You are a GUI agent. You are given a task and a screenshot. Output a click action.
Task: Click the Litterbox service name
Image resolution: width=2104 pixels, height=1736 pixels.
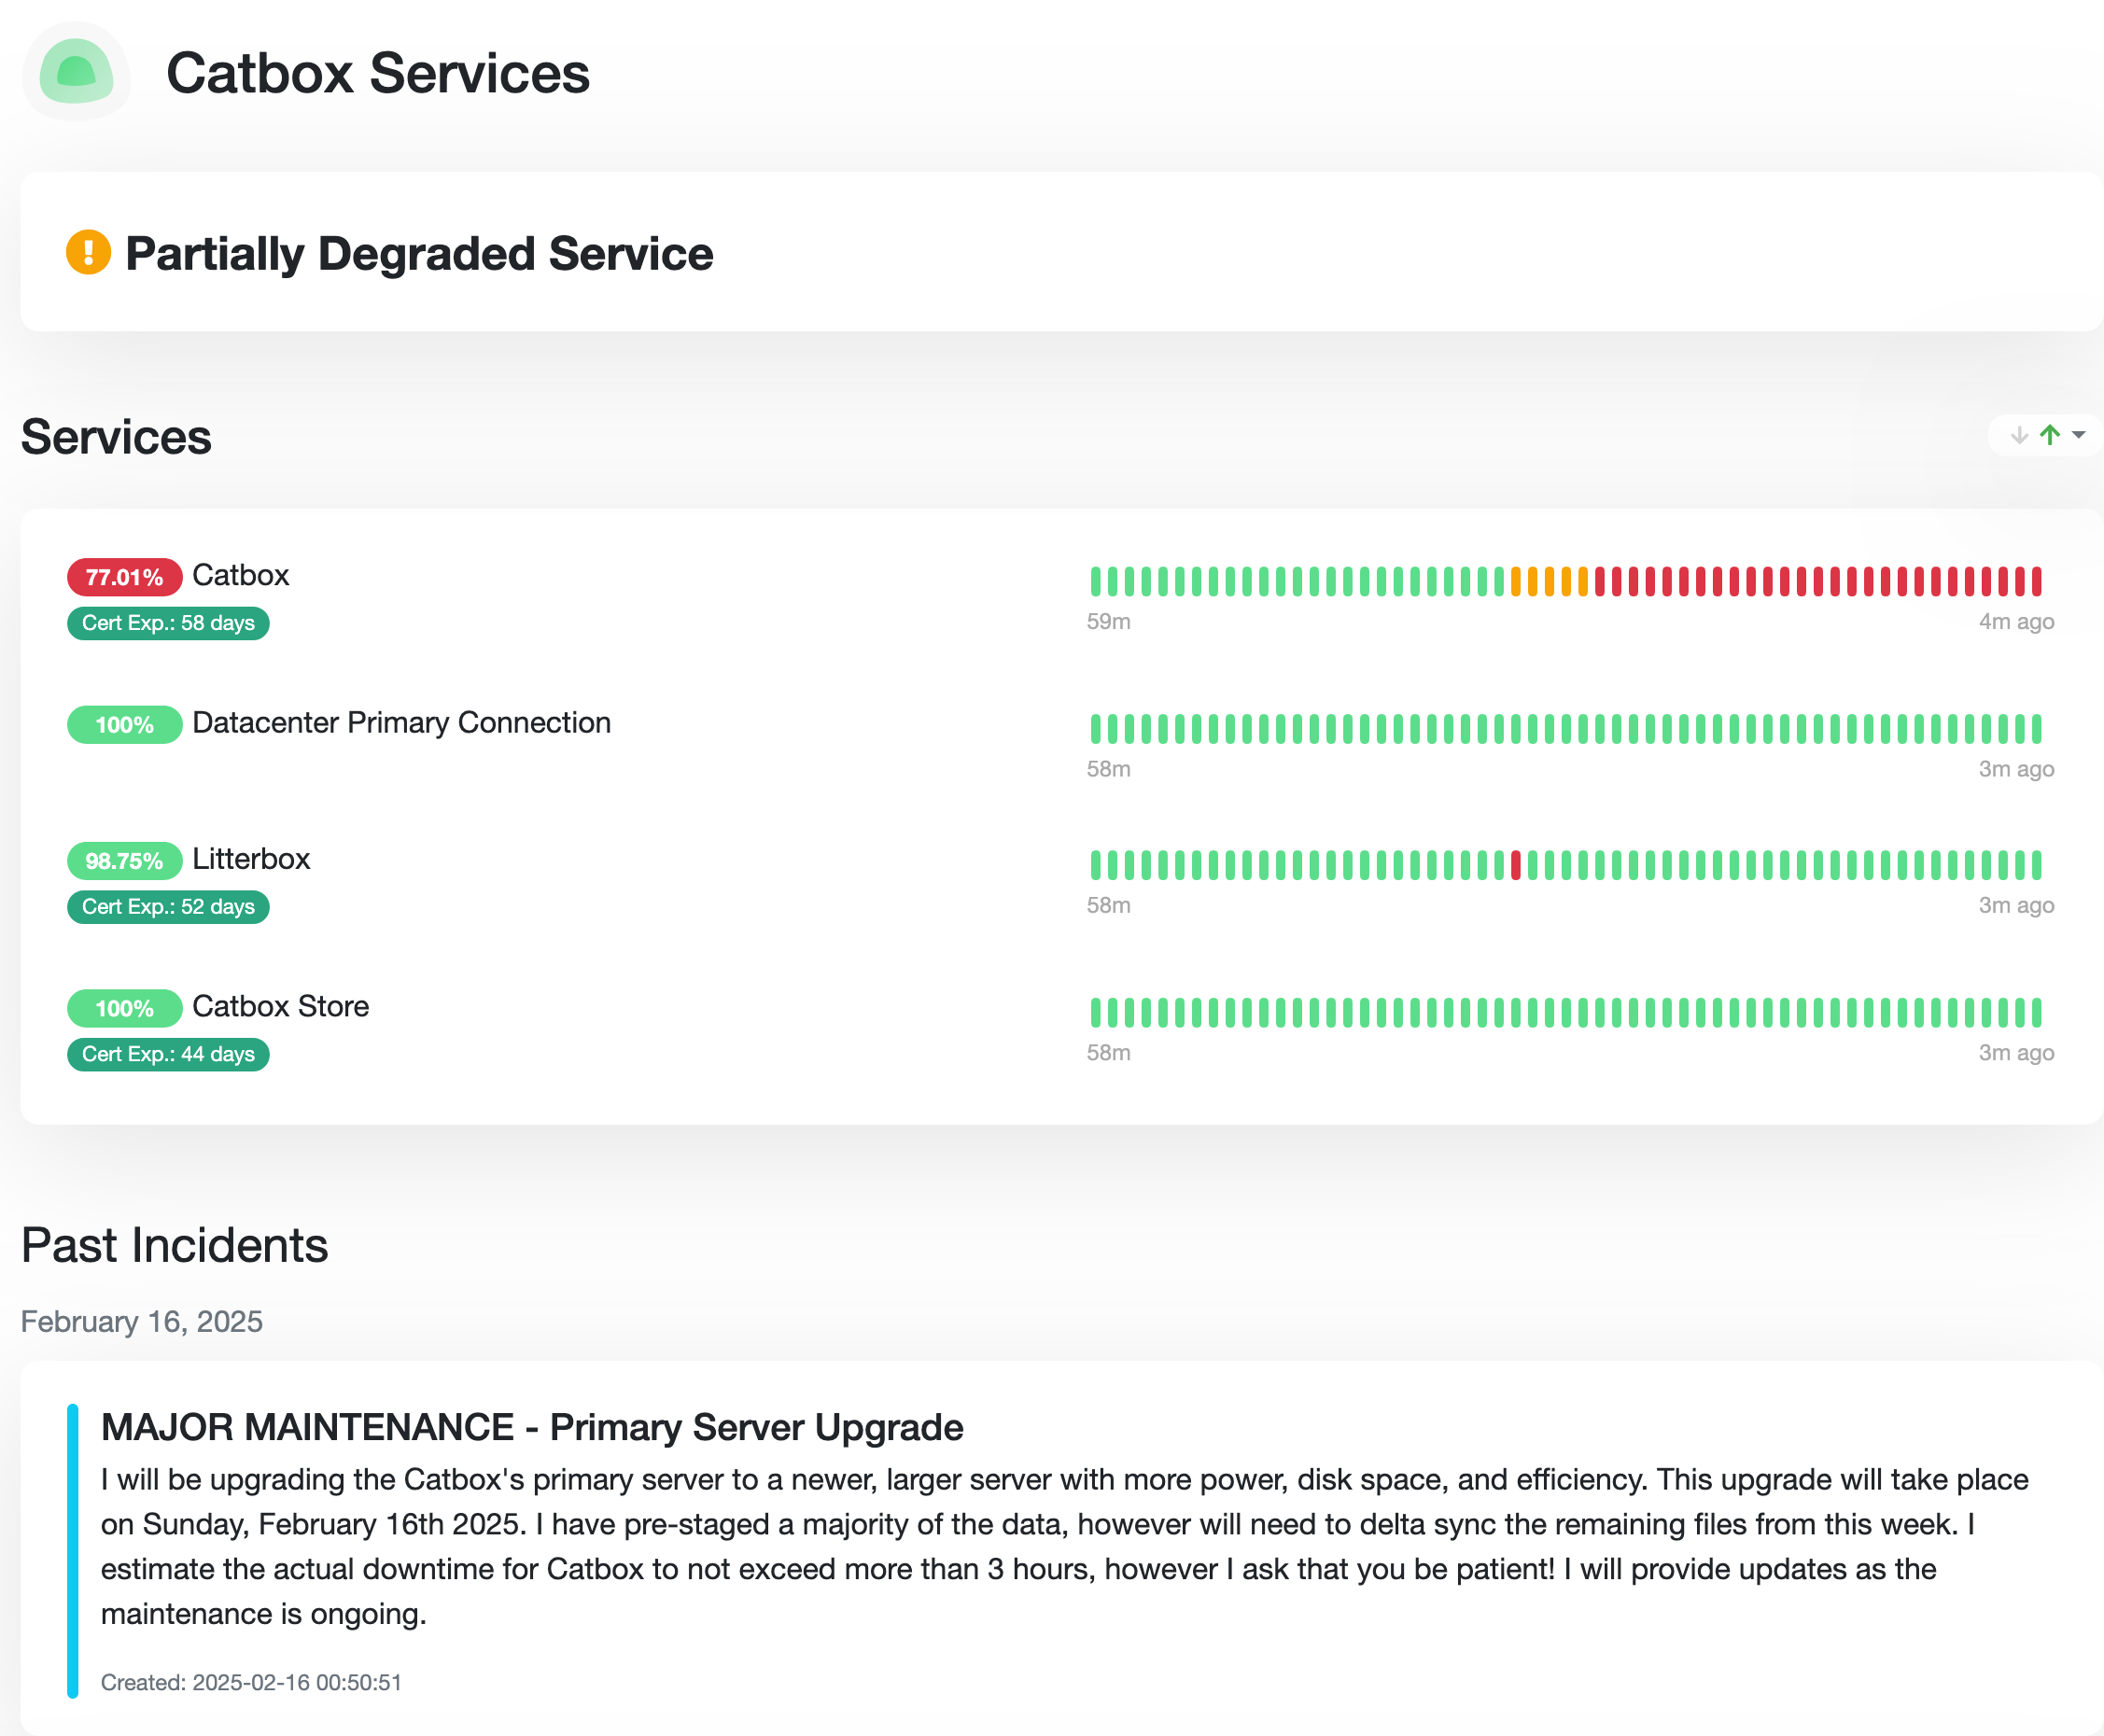click(x=251, y=859)
